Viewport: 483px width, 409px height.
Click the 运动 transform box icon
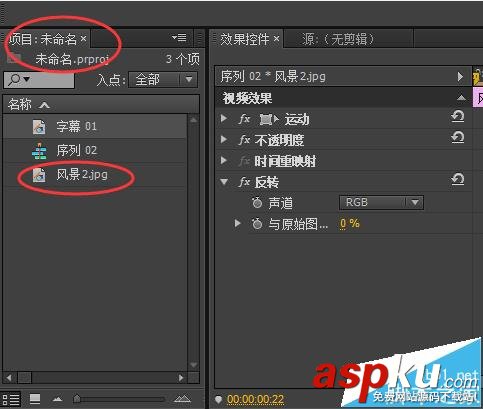coord(266,119)
